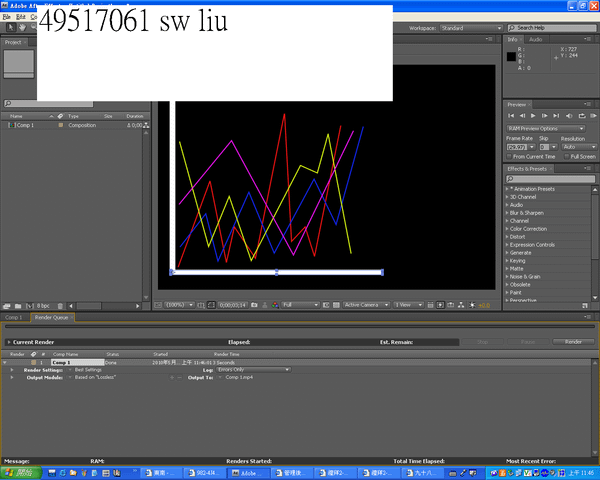Toggle transparency grid in viewer
The width and height of the screenshot is (600, 480).
pyautogui.click(x=336, y=305)
